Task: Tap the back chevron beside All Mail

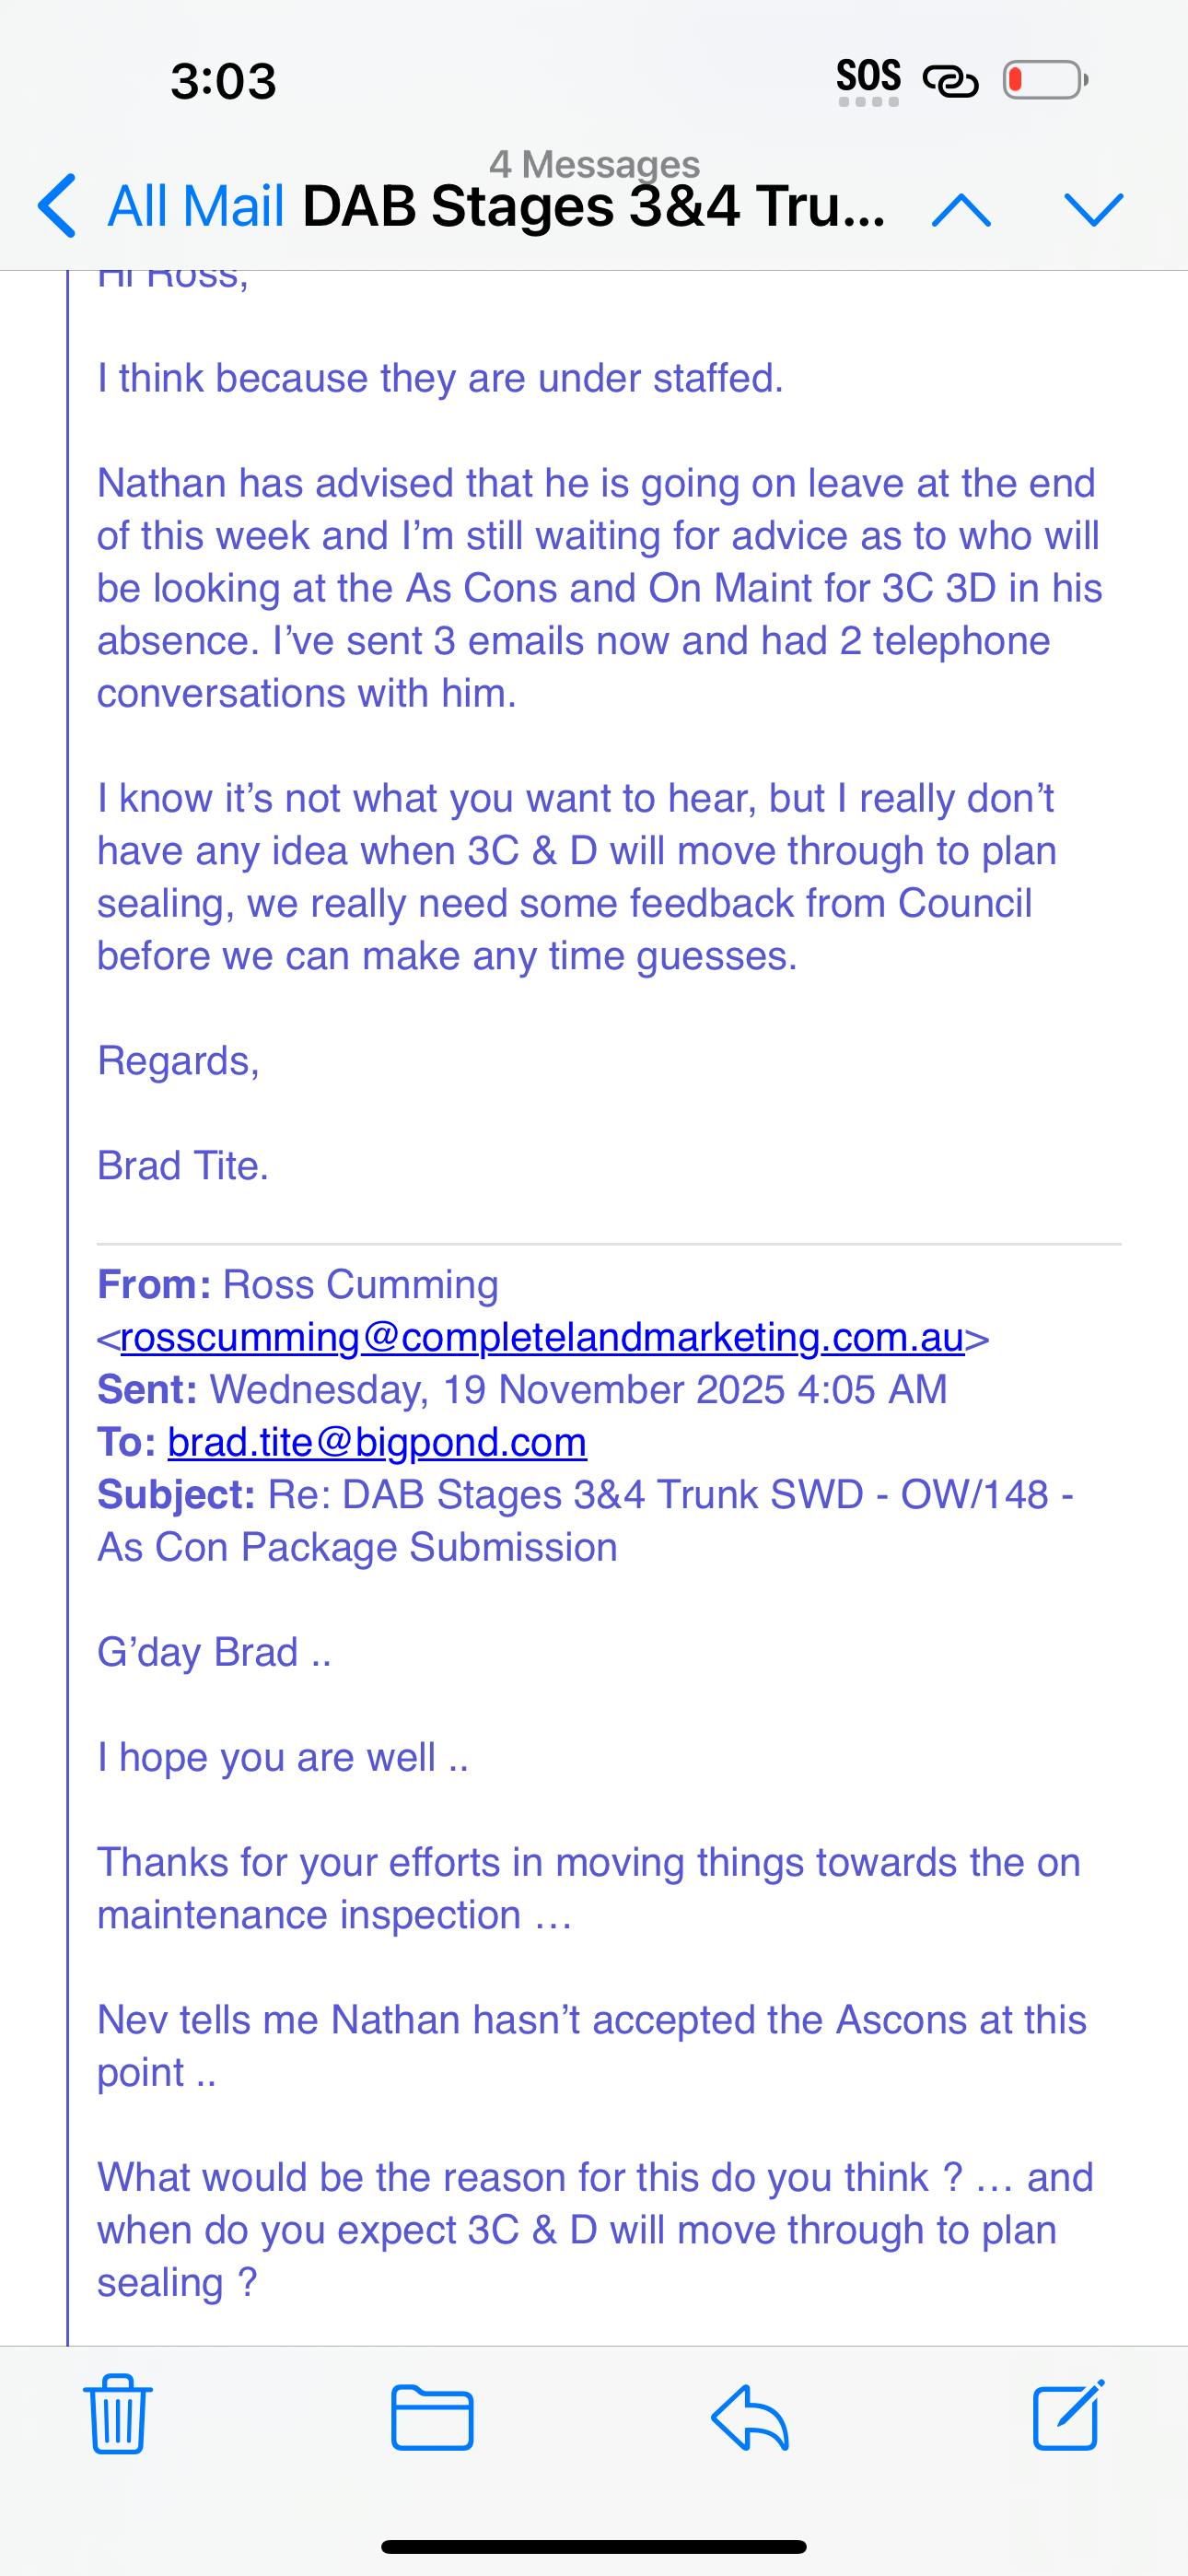Action: pyautogui.click(x=57, y=206)
